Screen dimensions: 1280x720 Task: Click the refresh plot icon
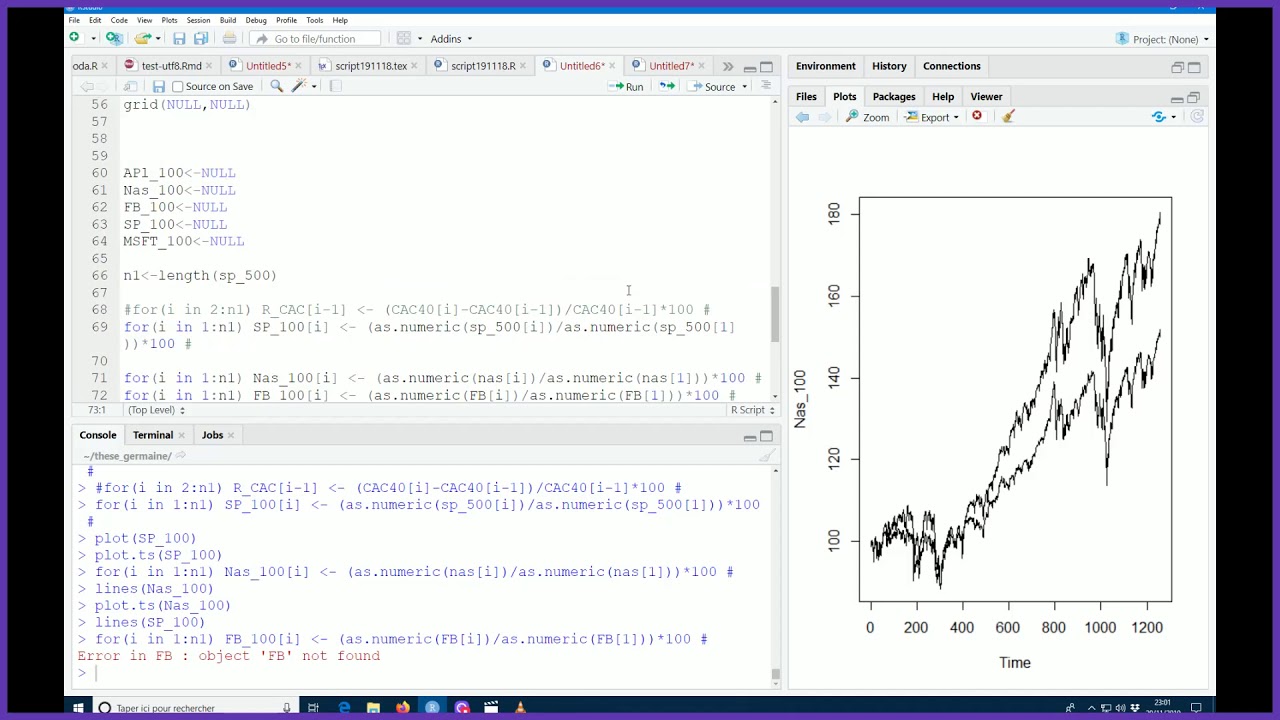(x=1197, y=117)
